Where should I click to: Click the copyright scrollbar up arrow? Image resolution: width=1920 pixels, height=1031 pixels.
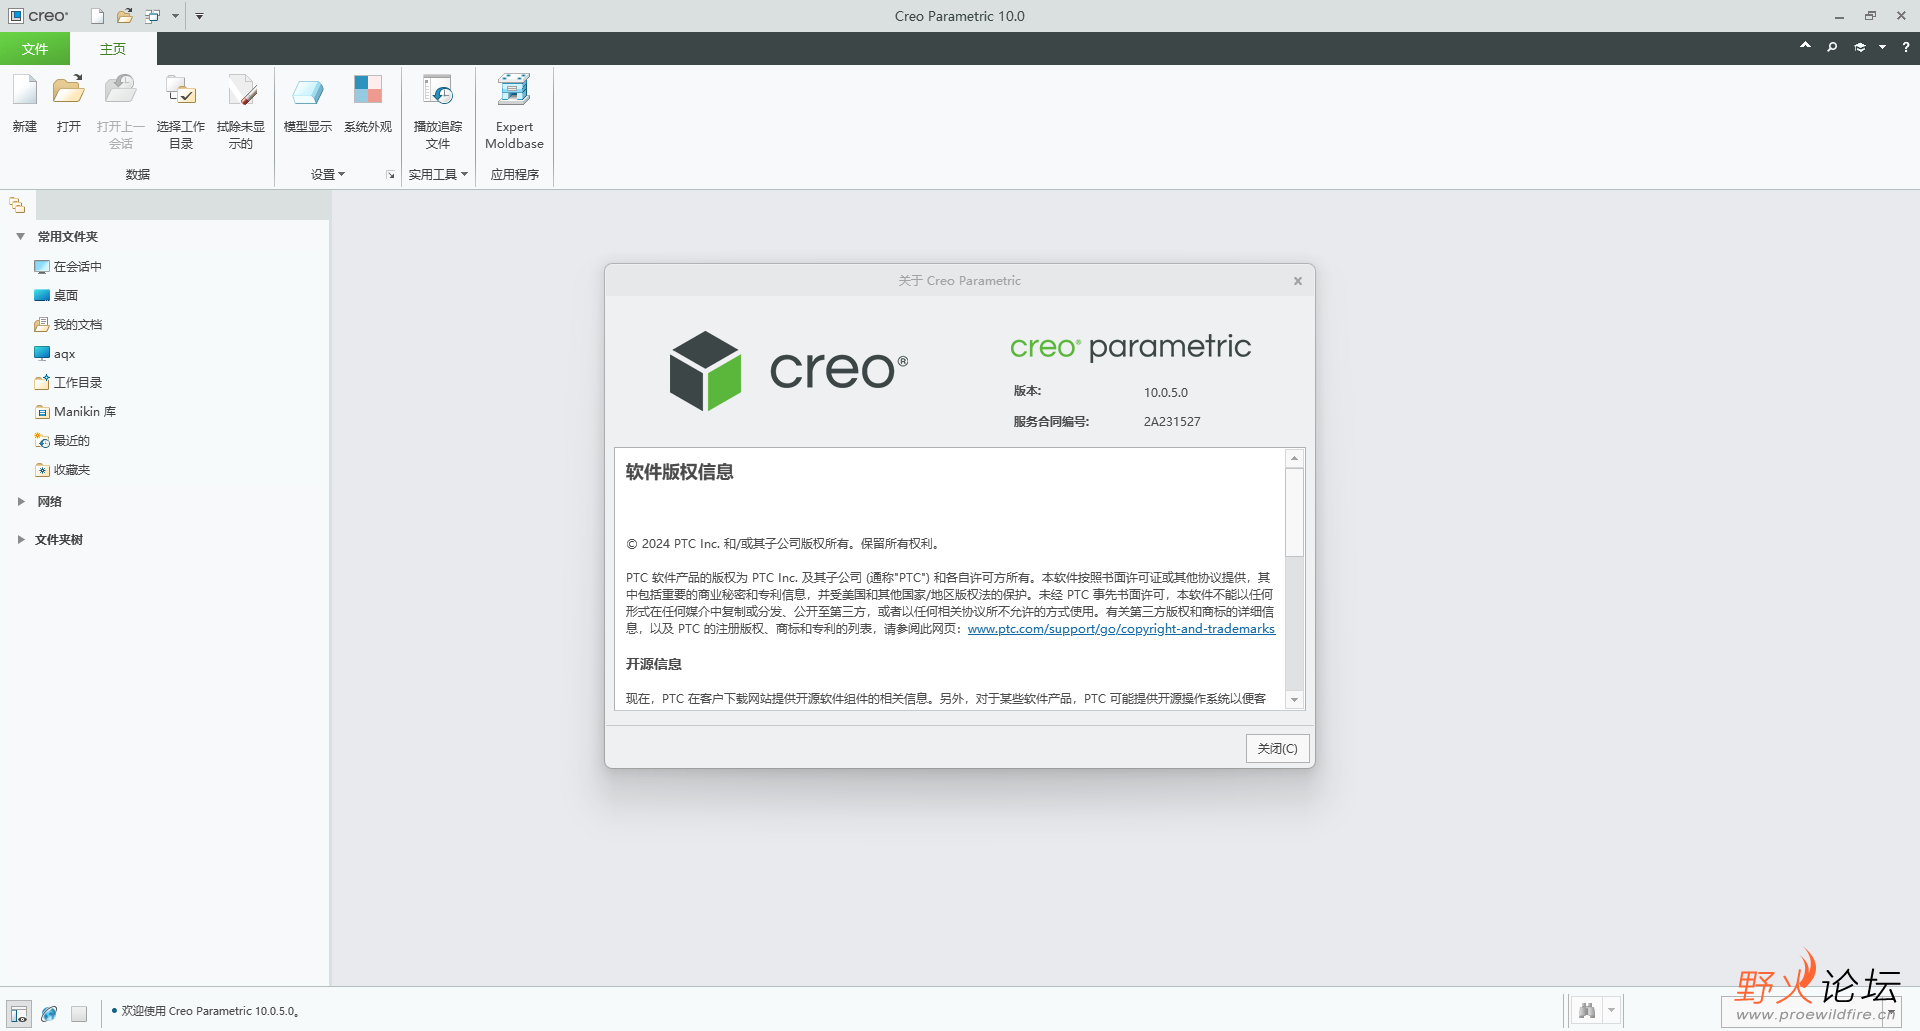[x=1294, y=458]
